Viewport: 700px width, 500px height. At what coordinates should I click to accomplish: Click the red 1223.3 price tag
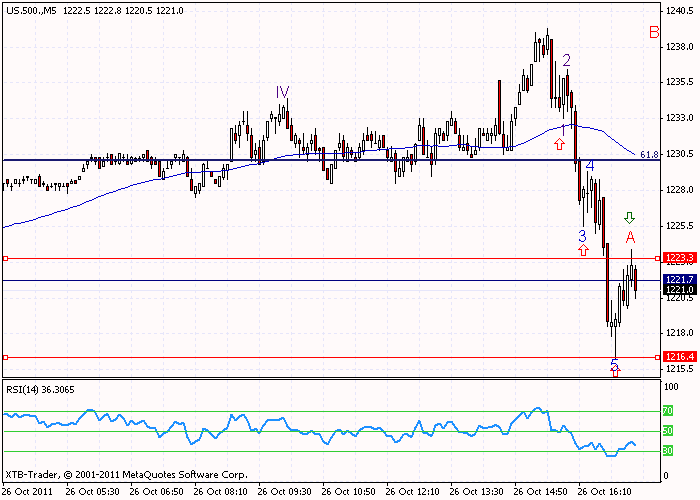tap(679, 258)
